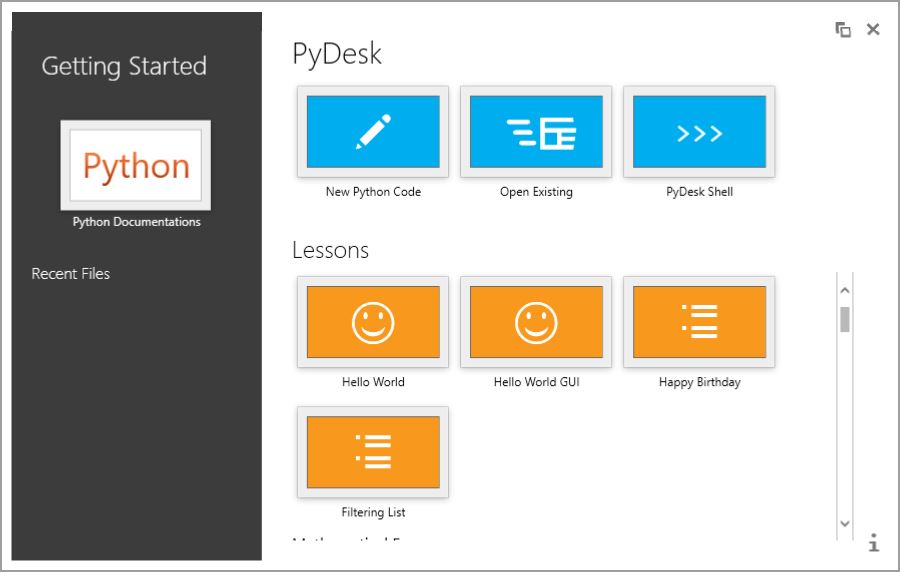Click the Hello World GUI label
This screenshot has width=900, height=572.
(x=536, y=382)
